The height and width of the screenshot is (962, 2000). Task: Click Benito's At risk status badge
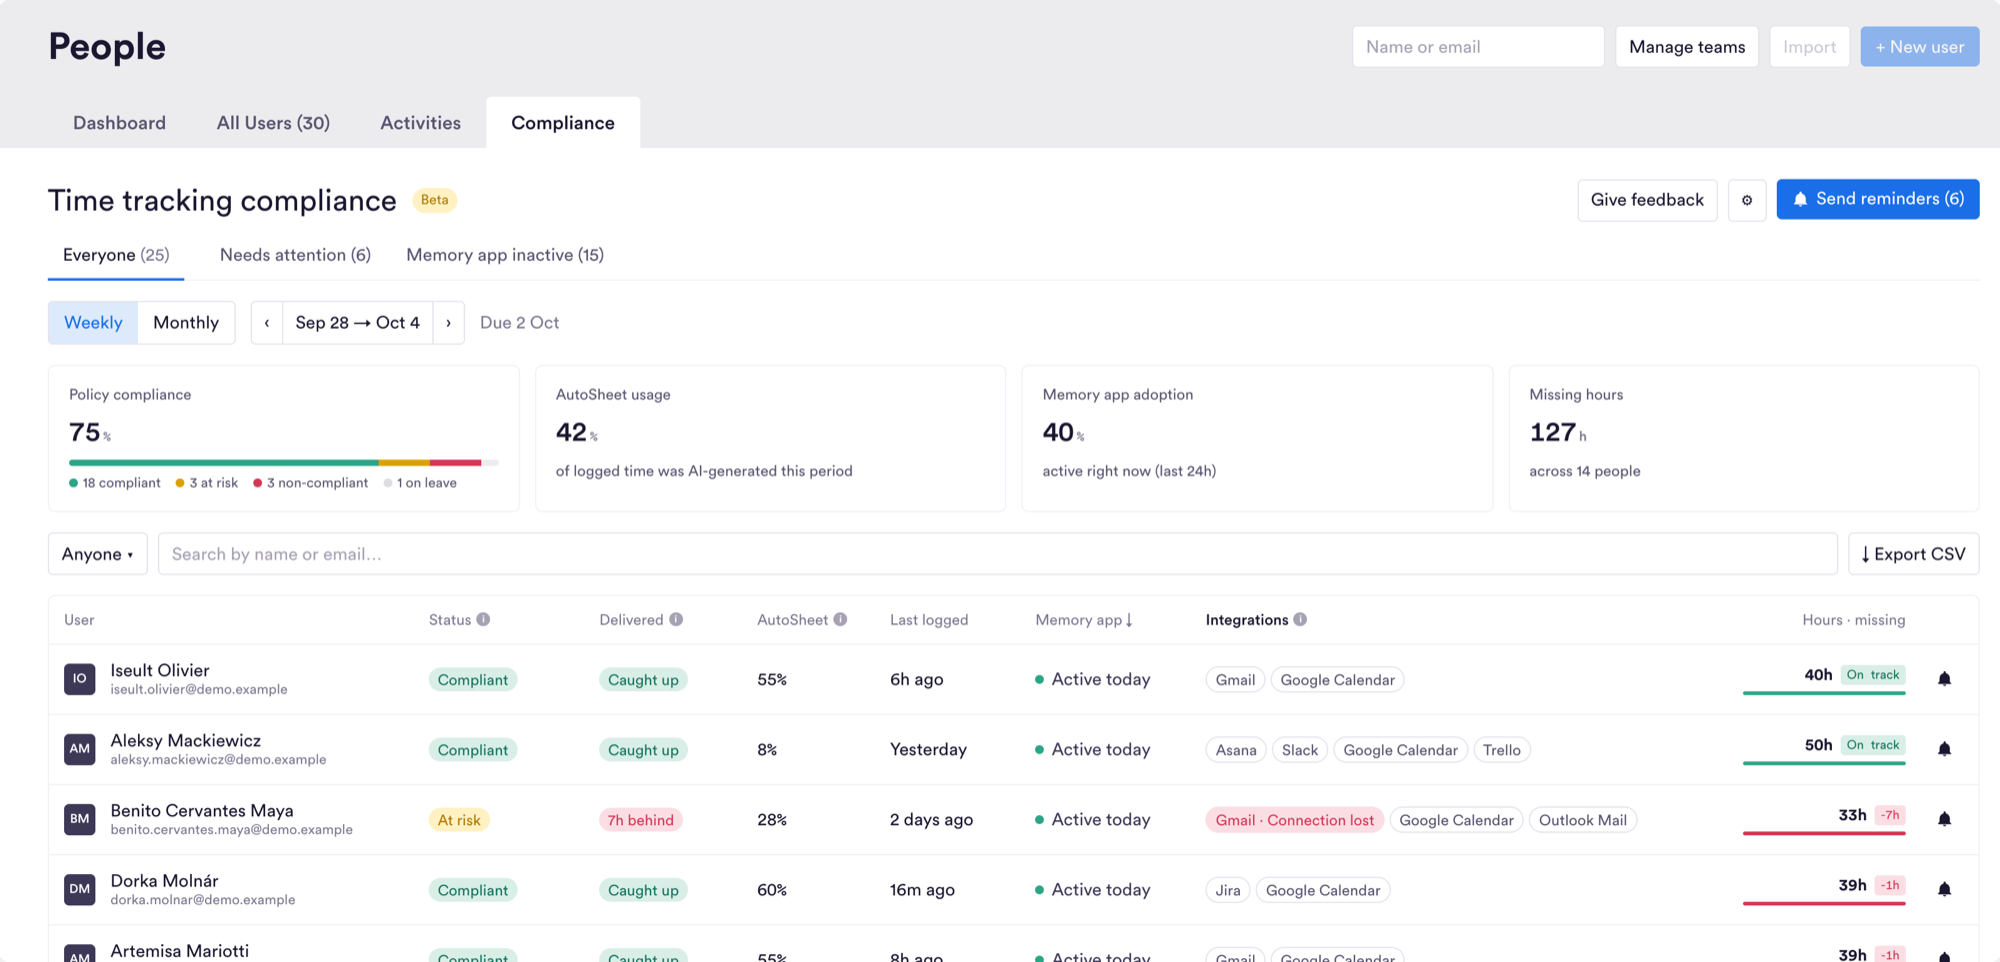tap(459, 820)
